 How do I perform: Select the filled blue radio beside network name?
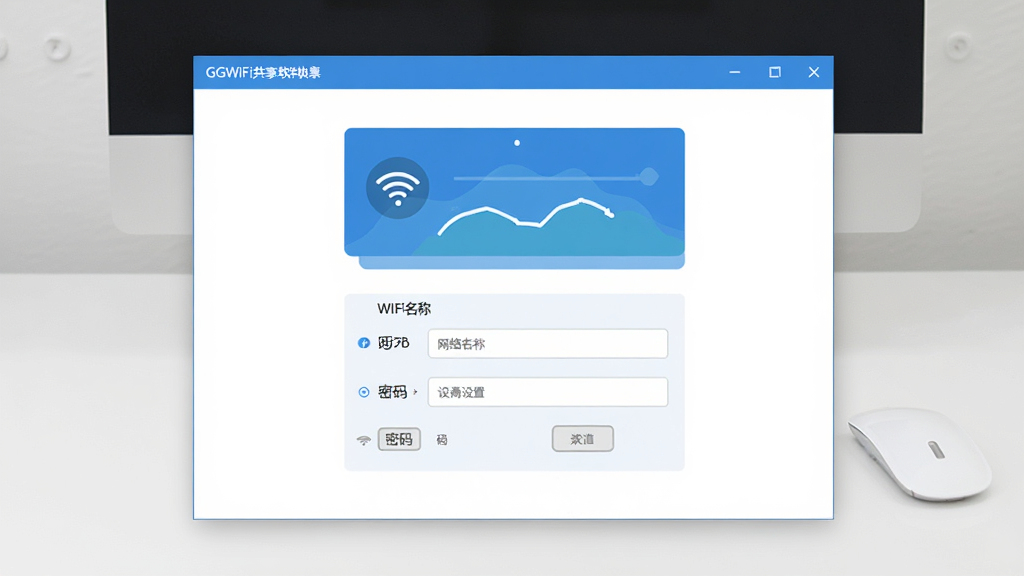364,343
